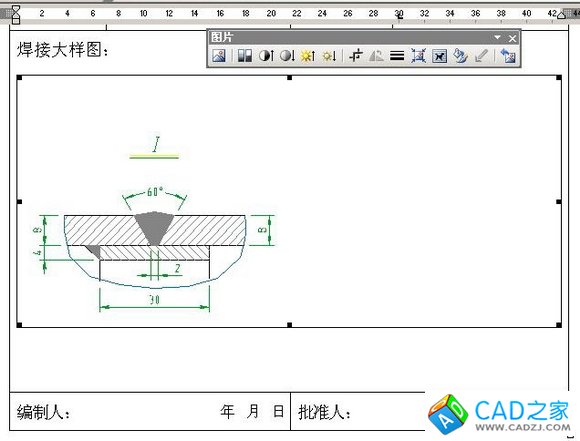The height and width of the screenshot is (441, 580).
Task: Click ruler number 20
Action: (271, 13)
